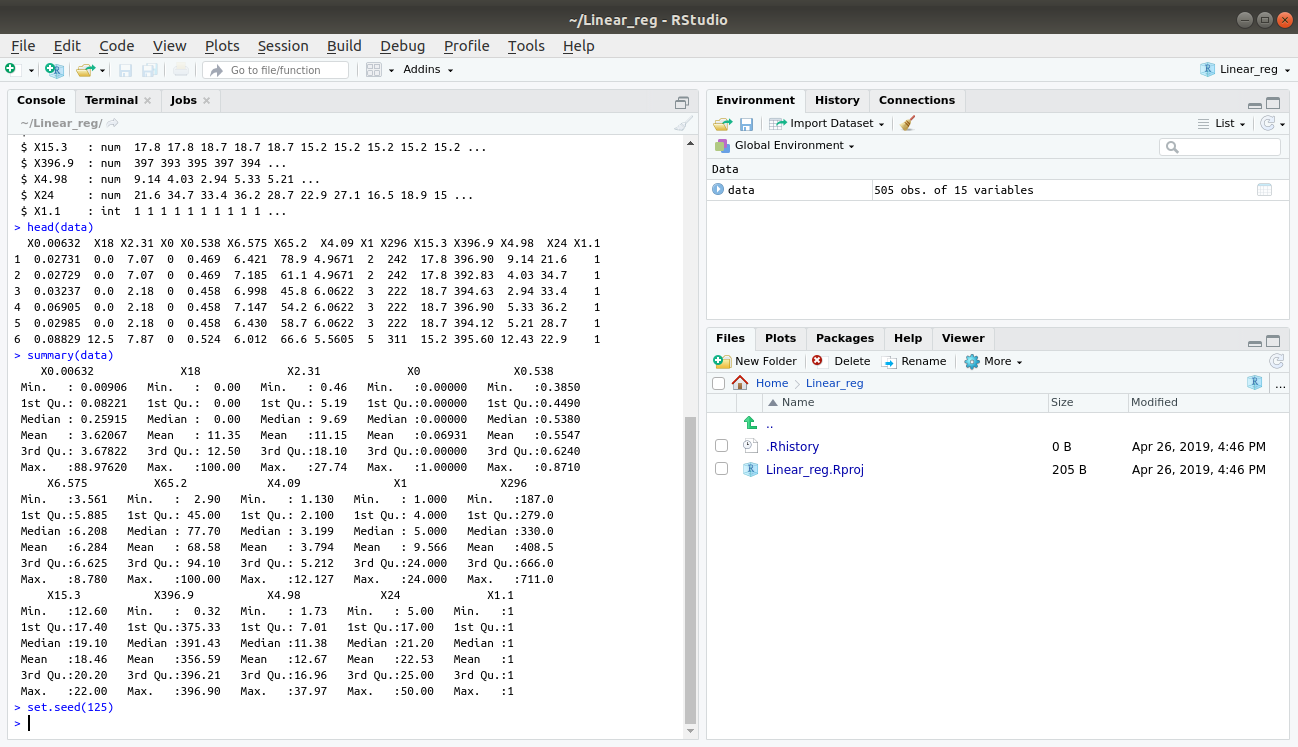Open the Import Dataset dropdown
This screenshot has height=747, width=1298.
click(827, 124)
